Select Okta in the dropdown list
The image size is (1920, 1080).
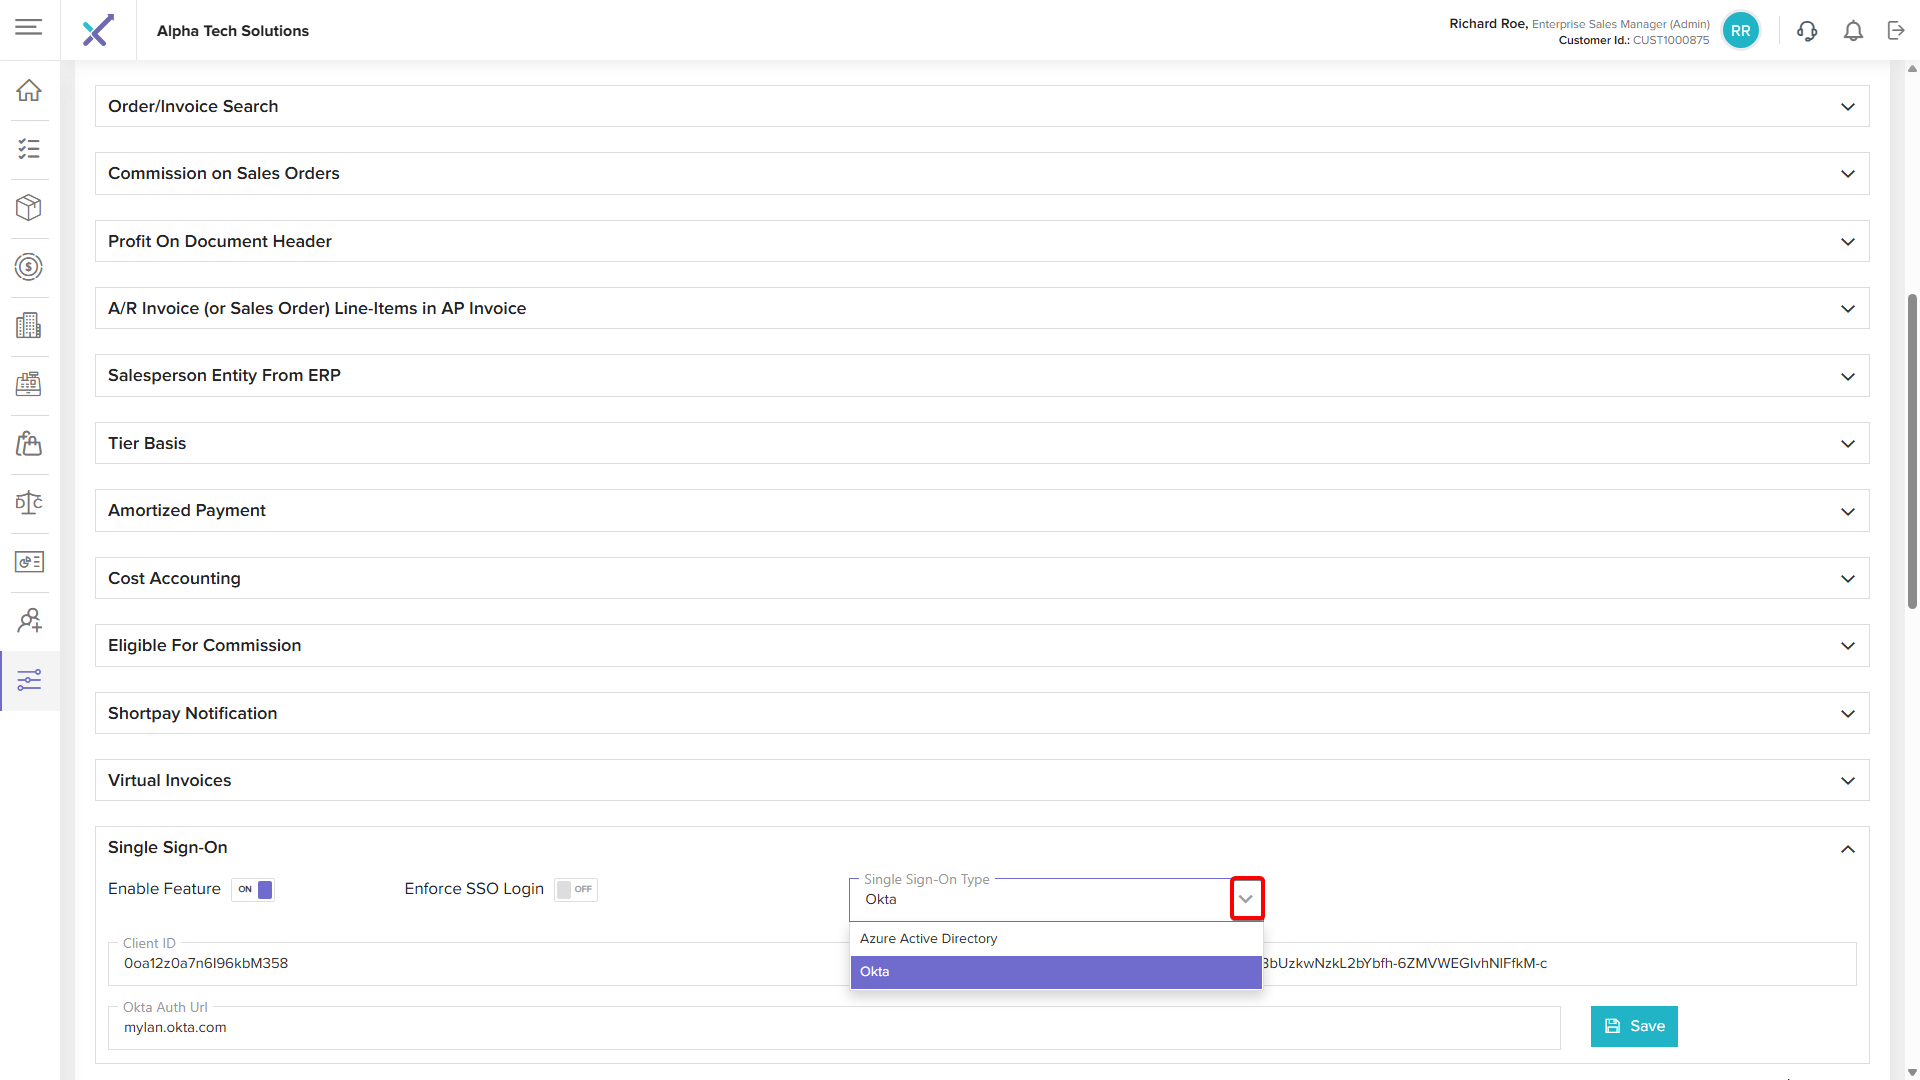[x=1055, y=972]
